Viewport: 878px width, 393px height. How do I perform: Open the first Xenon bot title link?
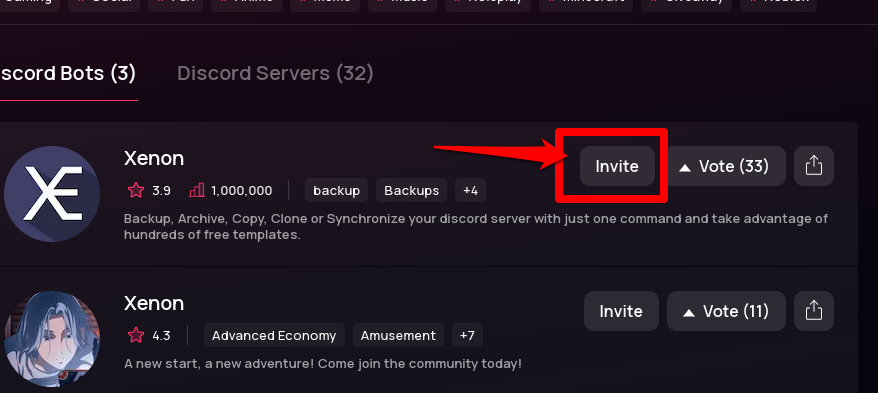154,158
